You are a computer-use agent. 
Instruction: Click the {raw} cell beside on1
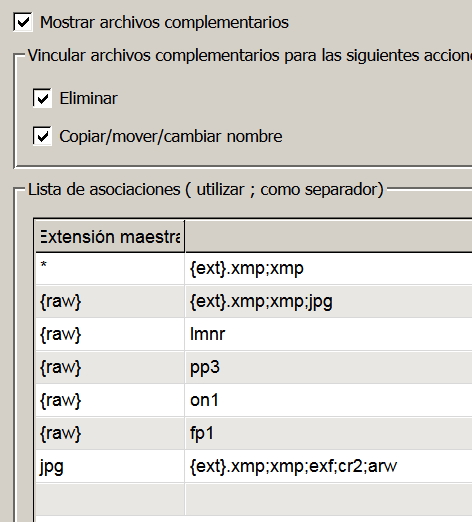[x=110, y=400]
